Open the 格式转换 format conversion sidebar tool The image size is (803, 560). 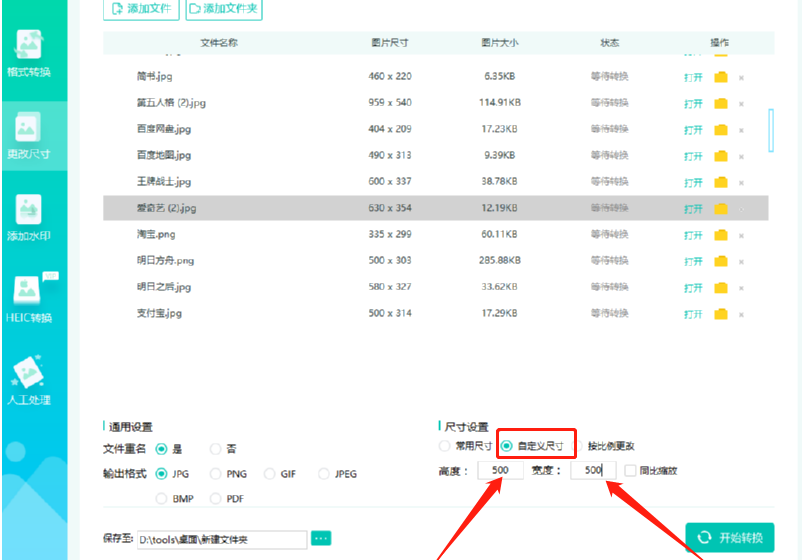click(29, 53)
